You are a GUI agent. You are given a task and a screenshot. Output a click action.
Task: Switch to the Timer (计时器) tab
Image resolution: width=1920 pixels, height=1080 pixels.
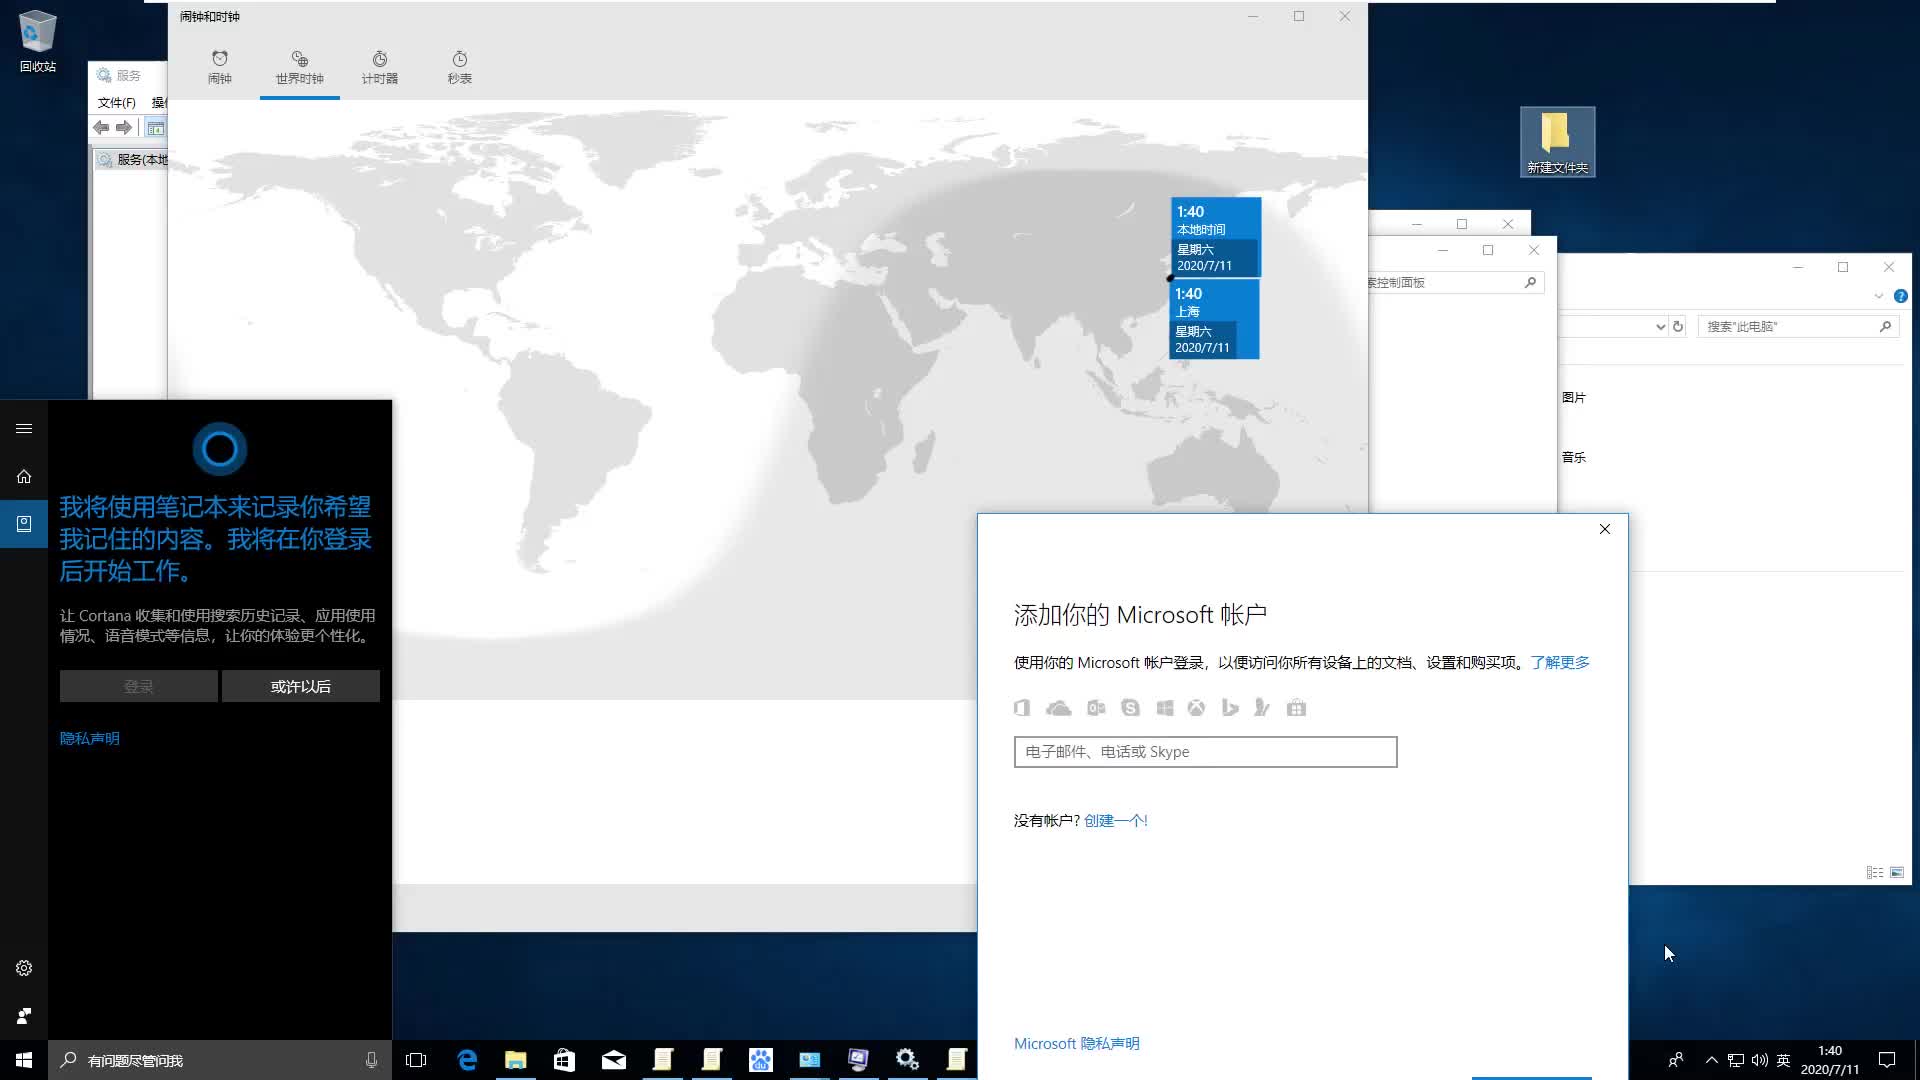pyautogui.click(x=379, y=67)
